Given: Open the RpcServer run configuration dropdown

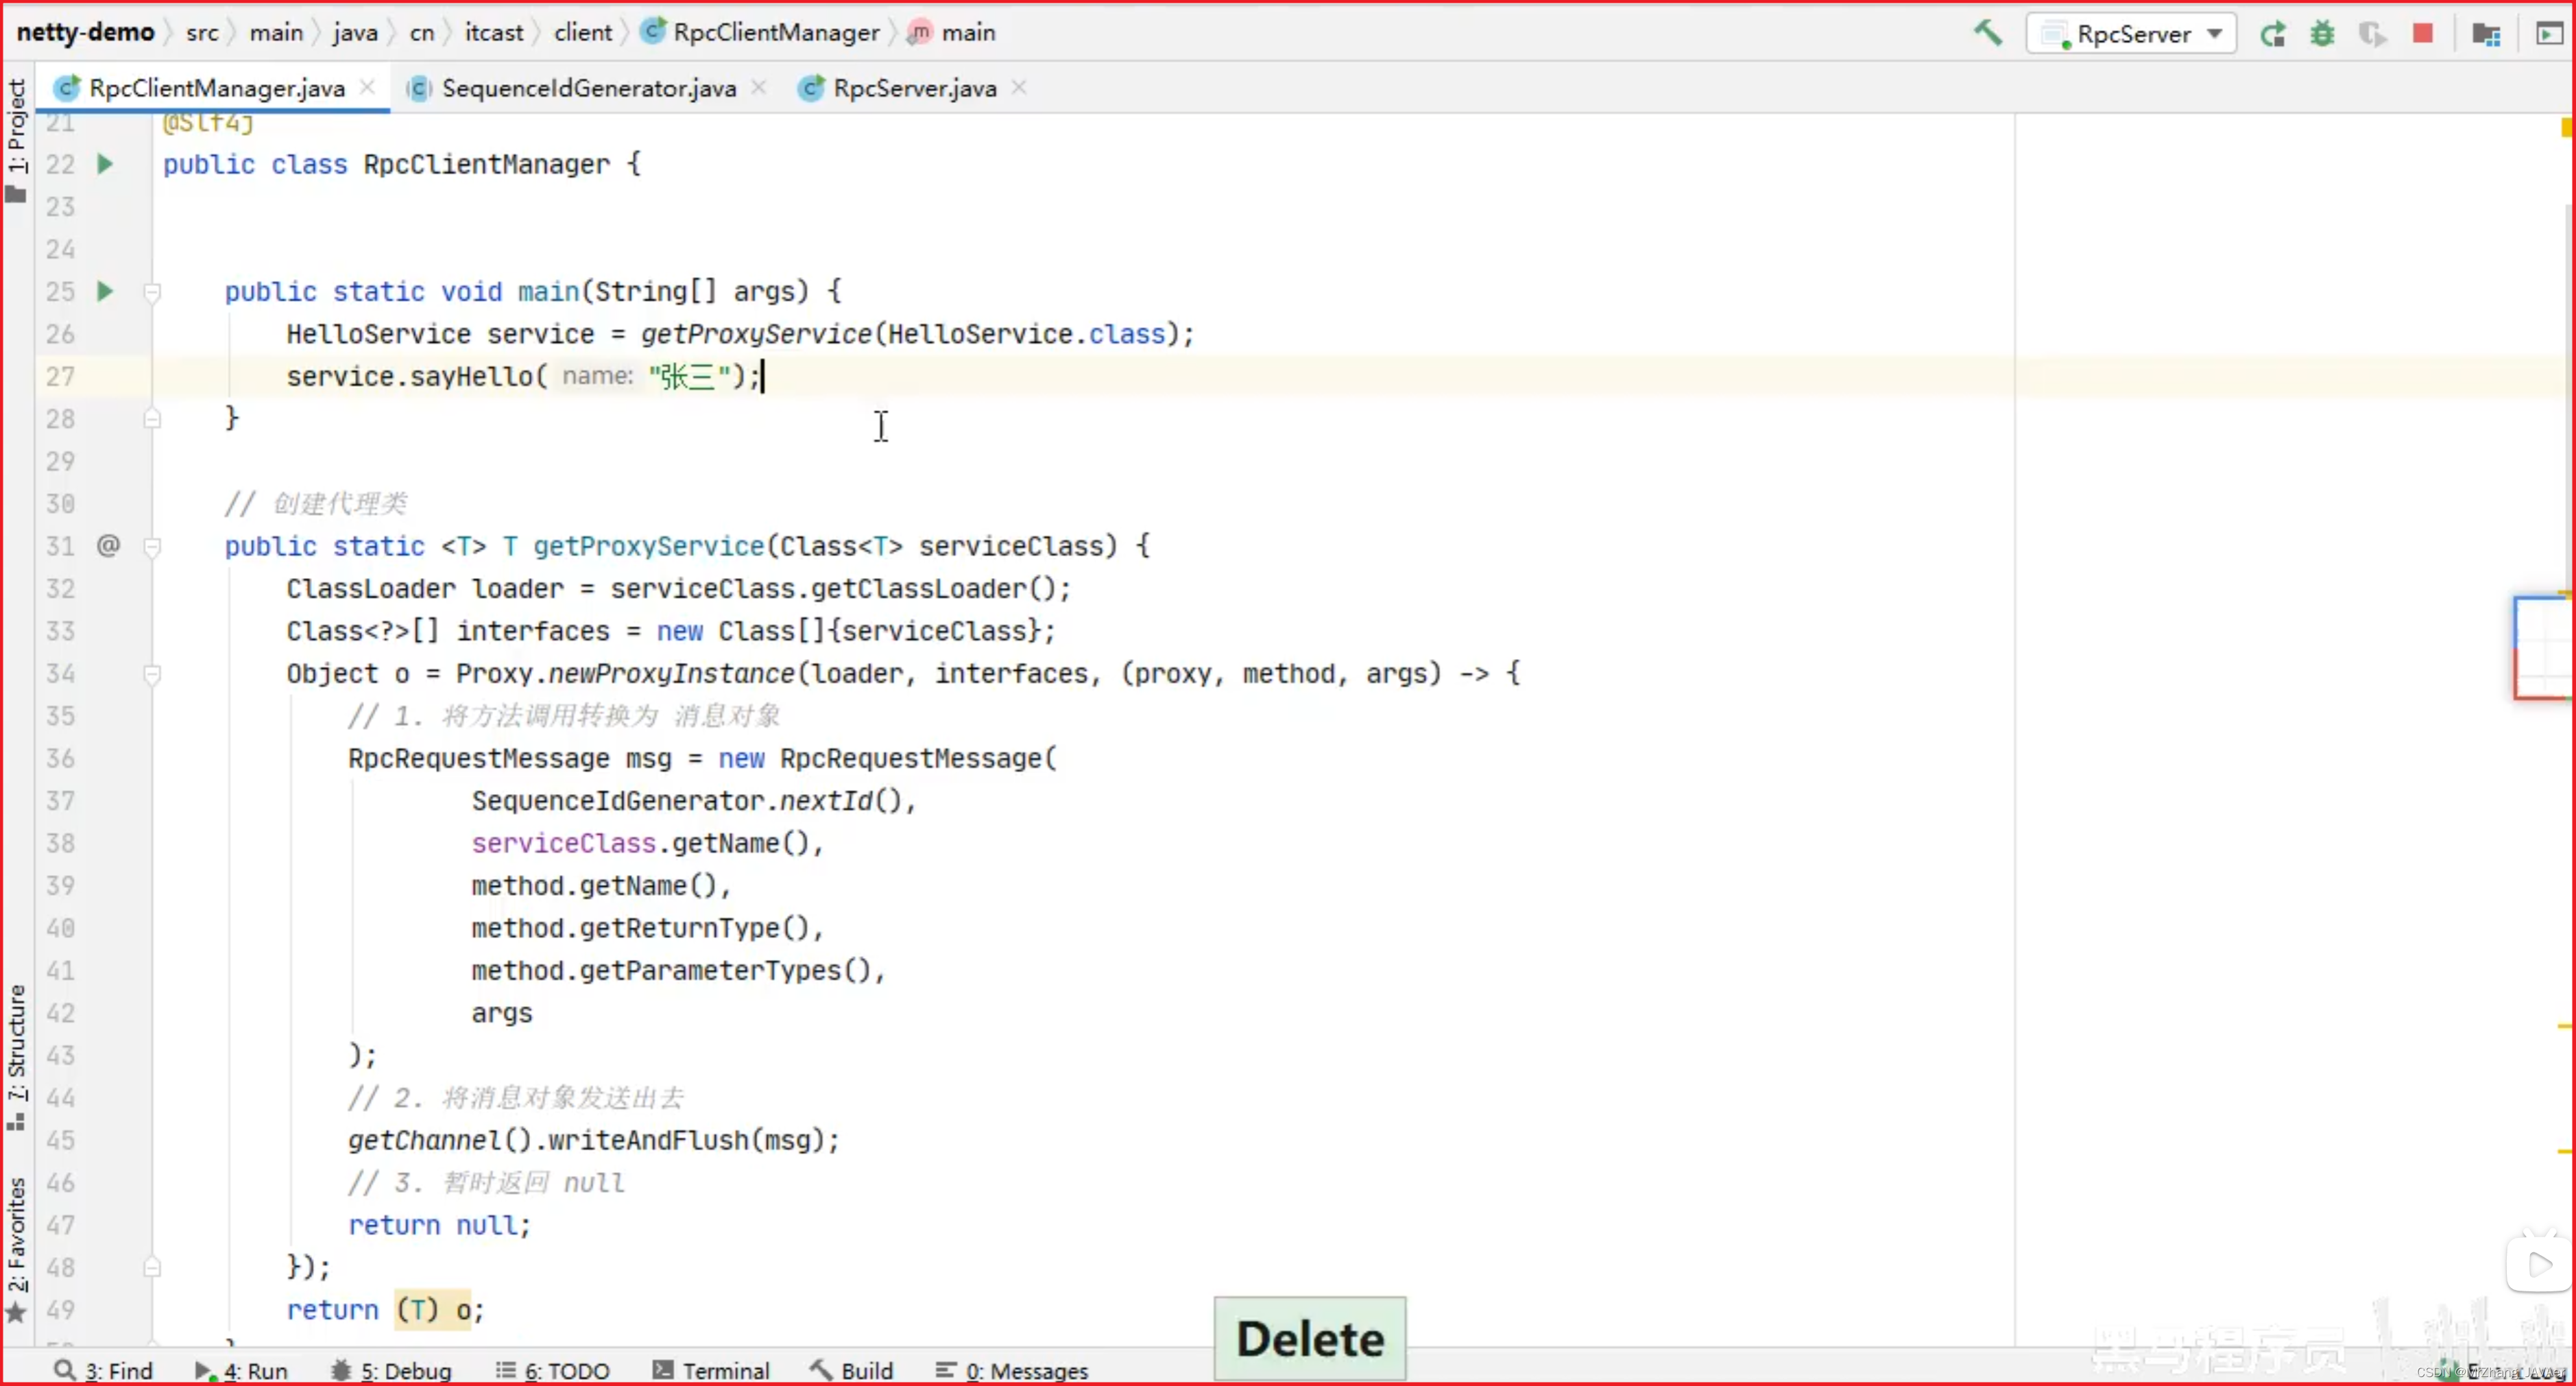Looking at the screenshot, I should point(2131,34).
